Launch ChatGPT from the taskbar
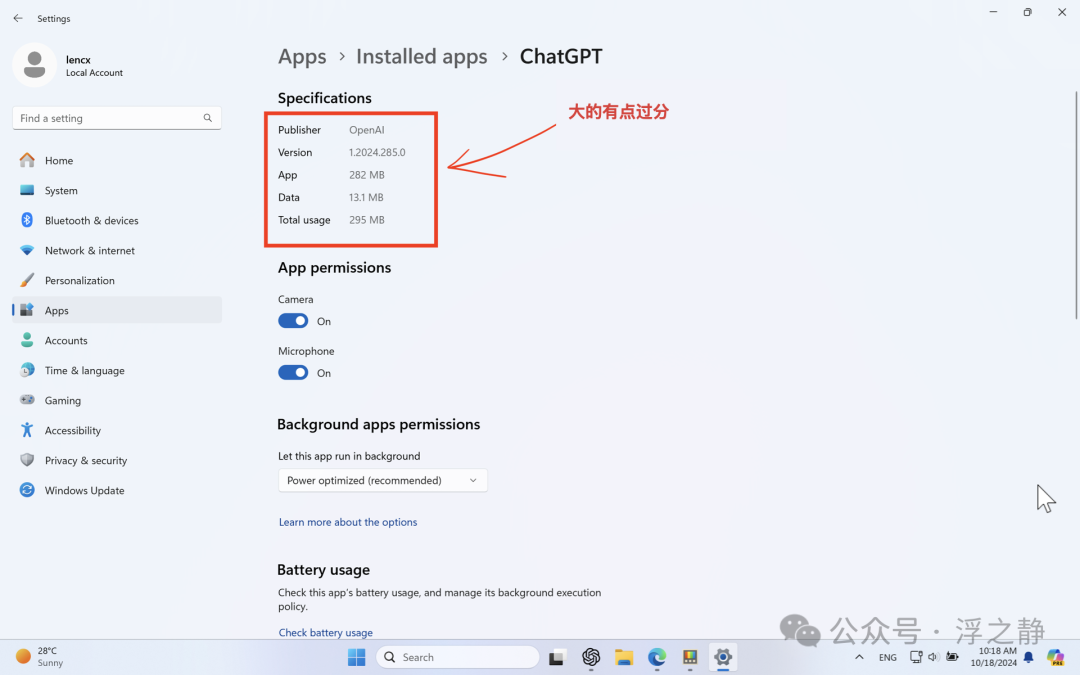Screen dimensions: 1080x675 [x=591, y=657]
